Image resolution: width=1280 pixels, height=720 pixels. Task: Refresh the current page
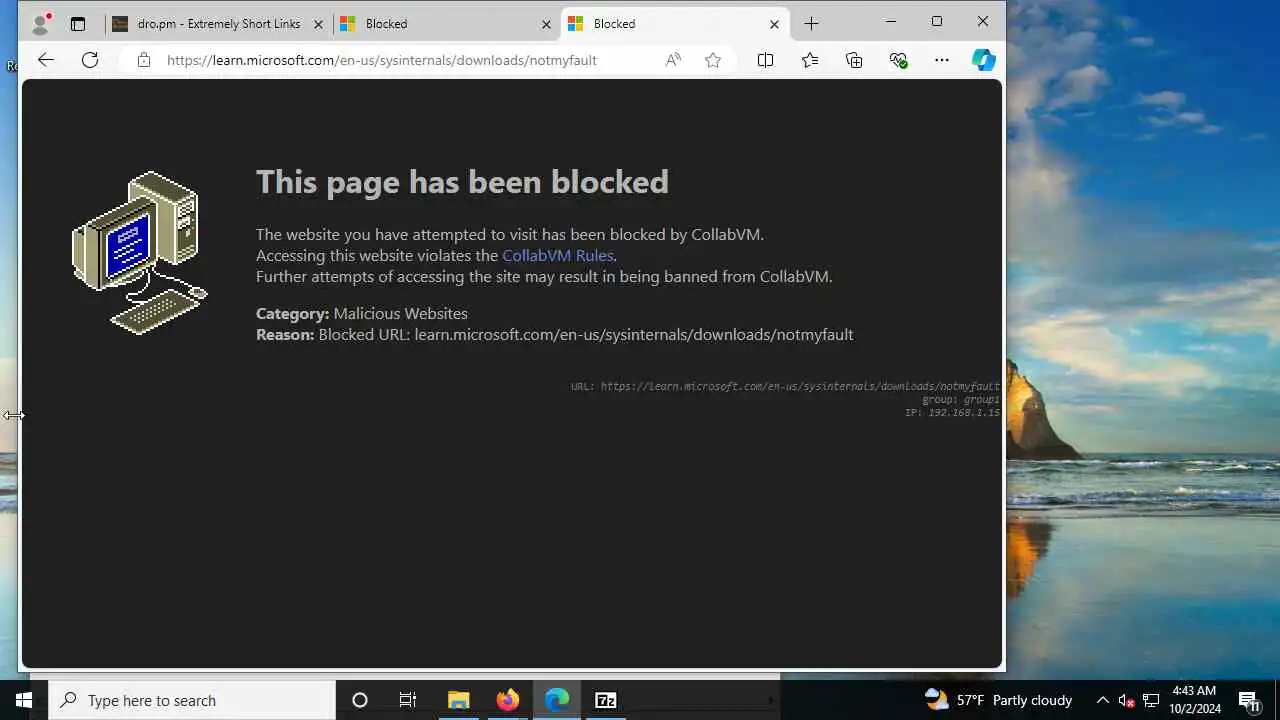(x=90, y=60)
